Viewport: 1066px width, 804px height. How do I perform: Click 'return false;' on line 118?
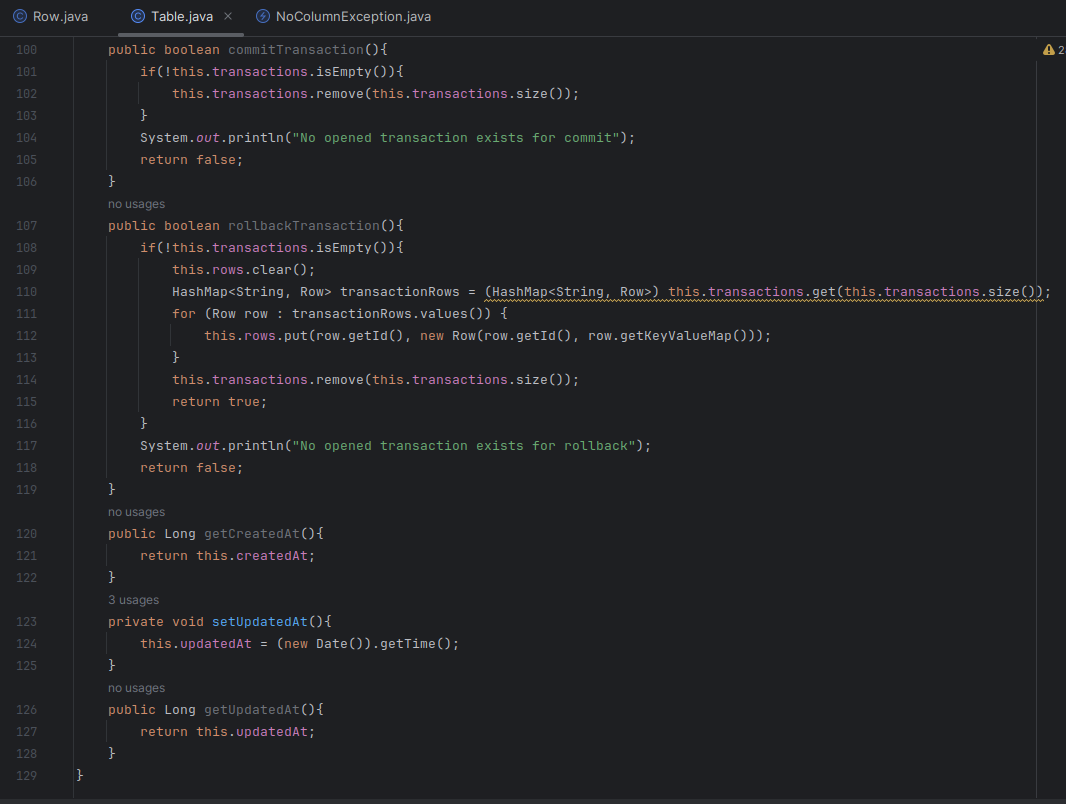[x=192, y=468]
